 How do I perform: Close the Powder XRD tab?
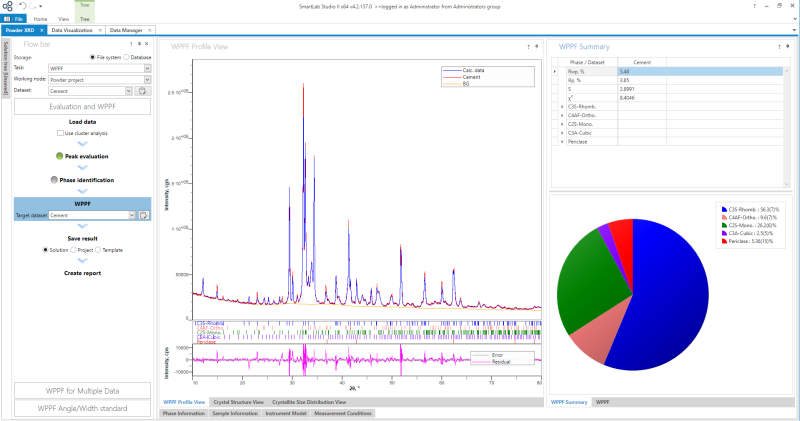tap(42, 30)
